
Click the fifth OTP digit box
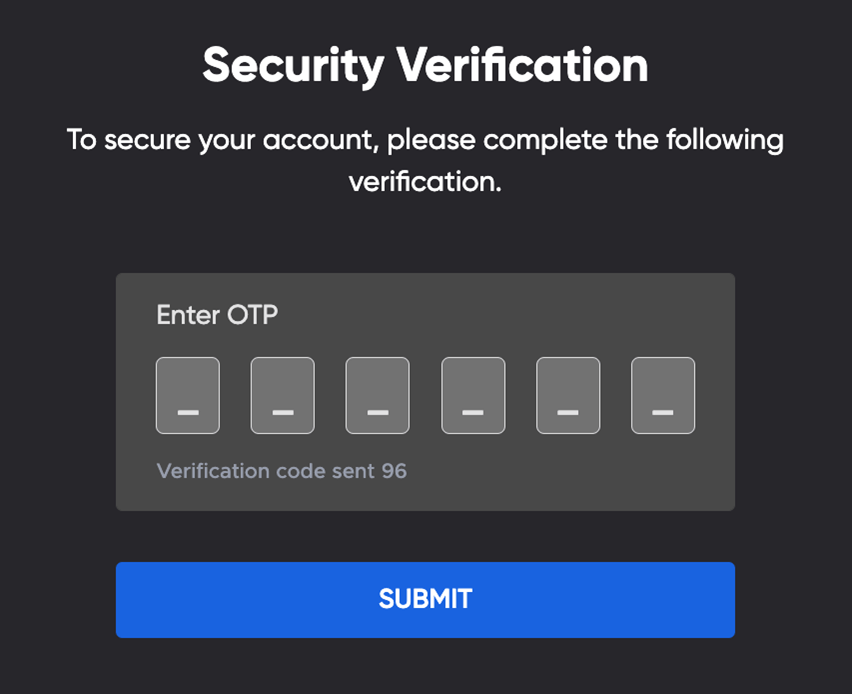[567, 395]
